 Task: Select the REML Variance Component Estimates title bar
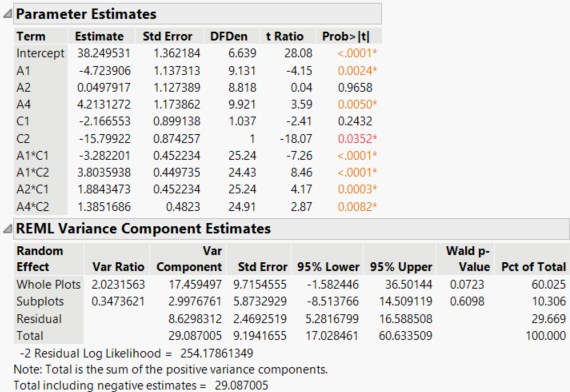tap(292, 229)
